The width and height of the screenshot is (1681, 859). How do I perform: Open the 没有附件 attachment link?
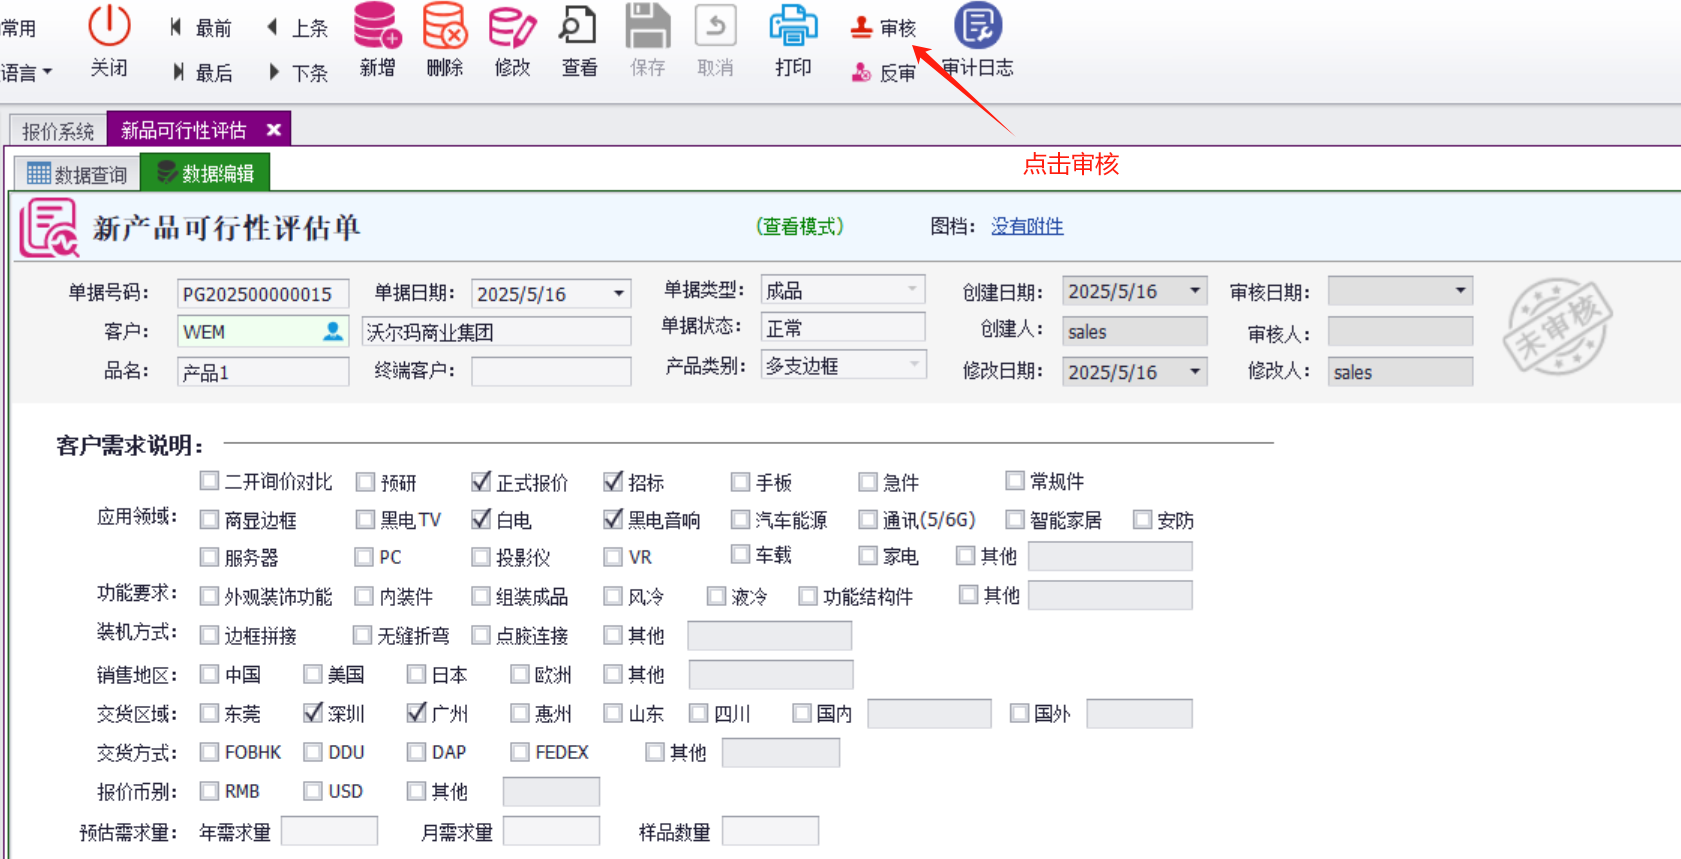click(x=1027, y=226)
